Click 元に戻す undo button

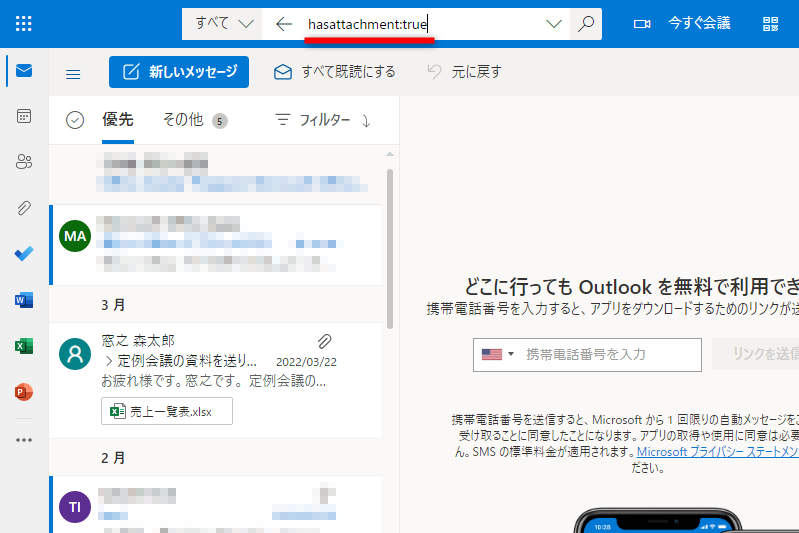point(464,72)
